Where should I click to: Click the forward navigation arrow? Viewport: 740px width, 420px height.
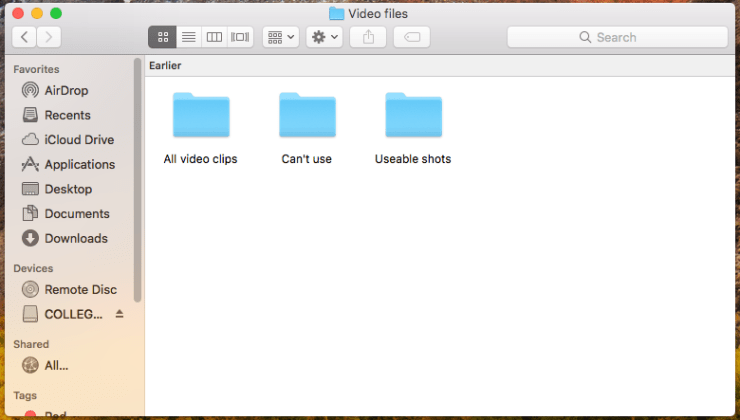click(x=48, y=37)
